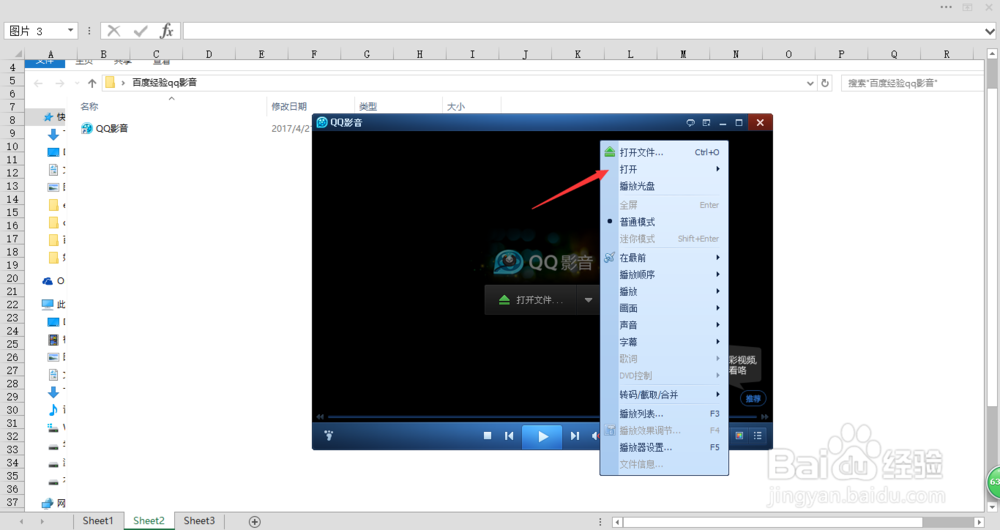
Task: Click the mini-mode icon in QQ影音 title bar
Action: [x=706, y=122]
